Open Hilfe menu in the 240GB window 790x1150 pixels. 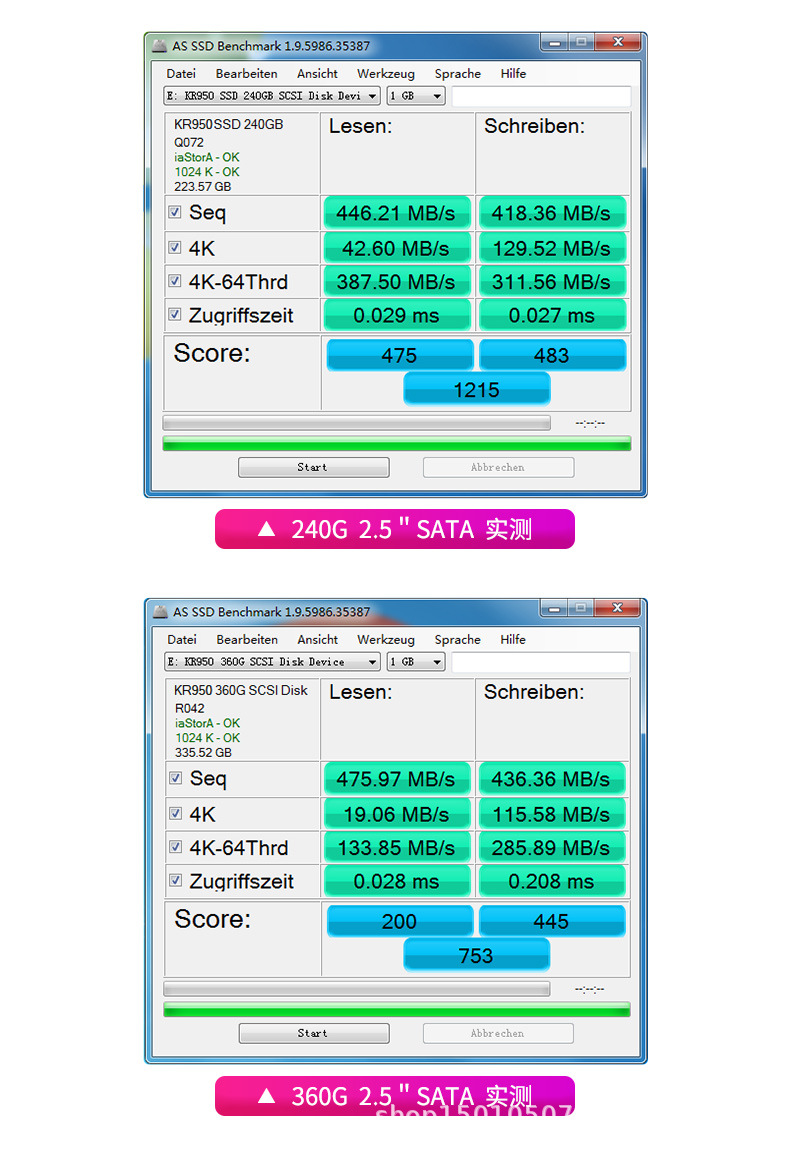[x=513, y=73]
